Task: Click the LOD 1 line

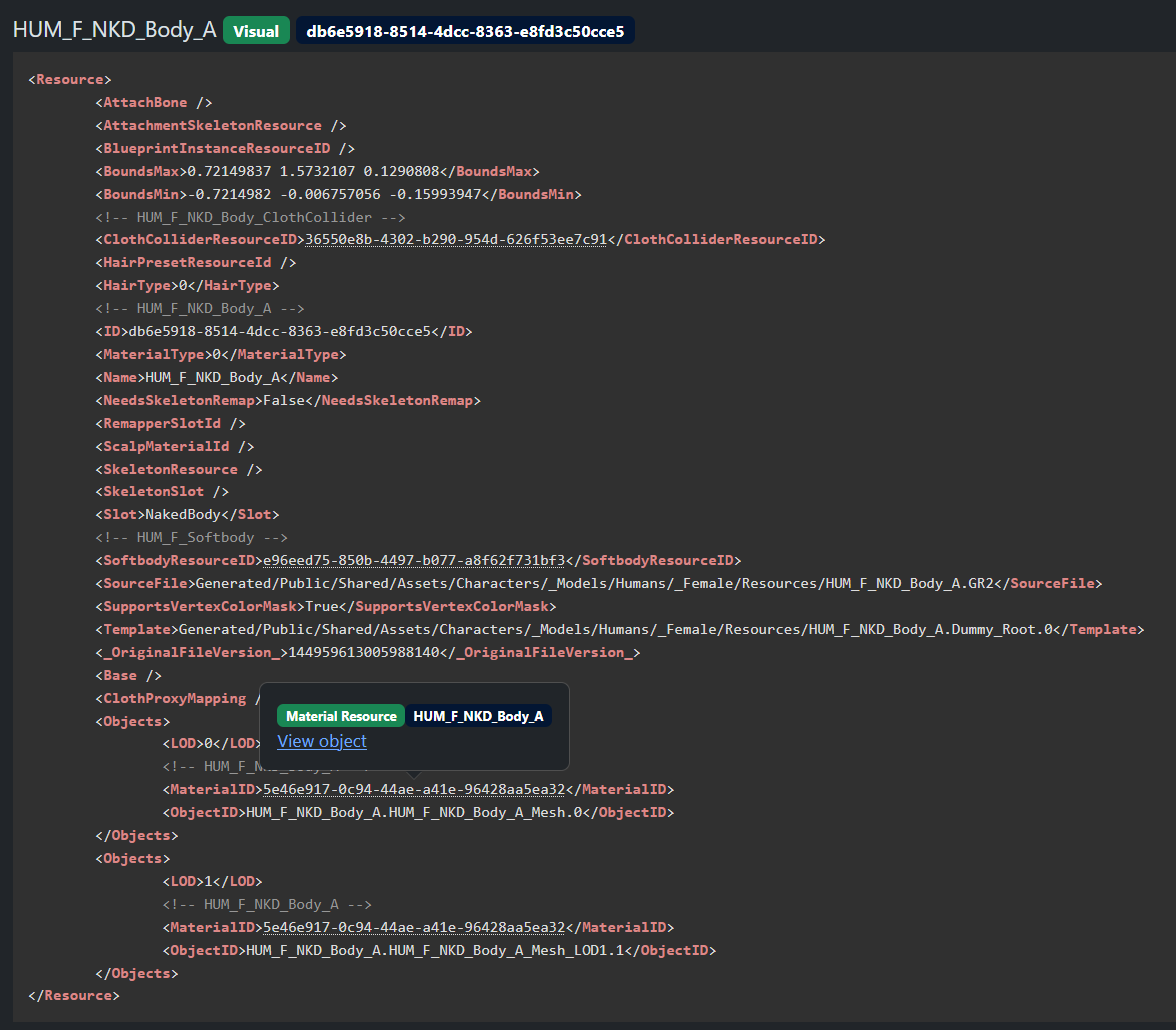Action: point(212,881)
